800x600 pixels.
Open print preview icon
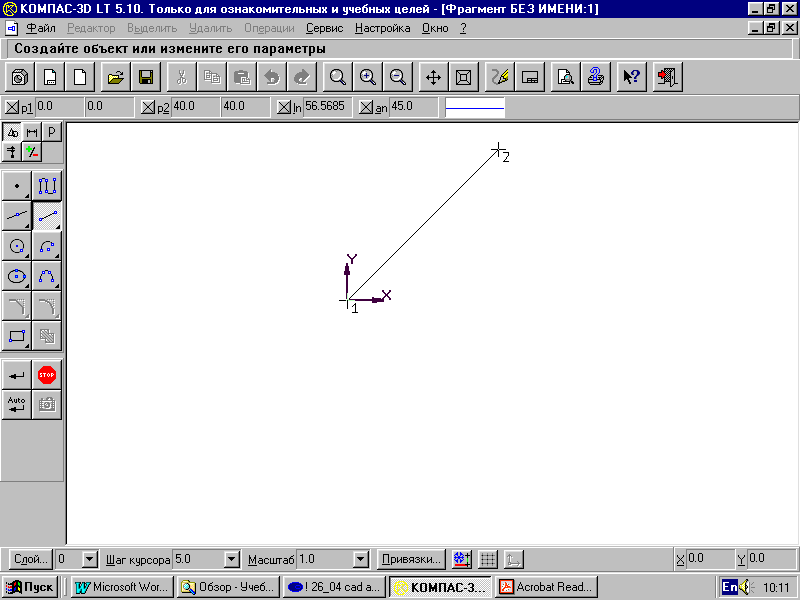pyautogui.click(x=565, y=77)
